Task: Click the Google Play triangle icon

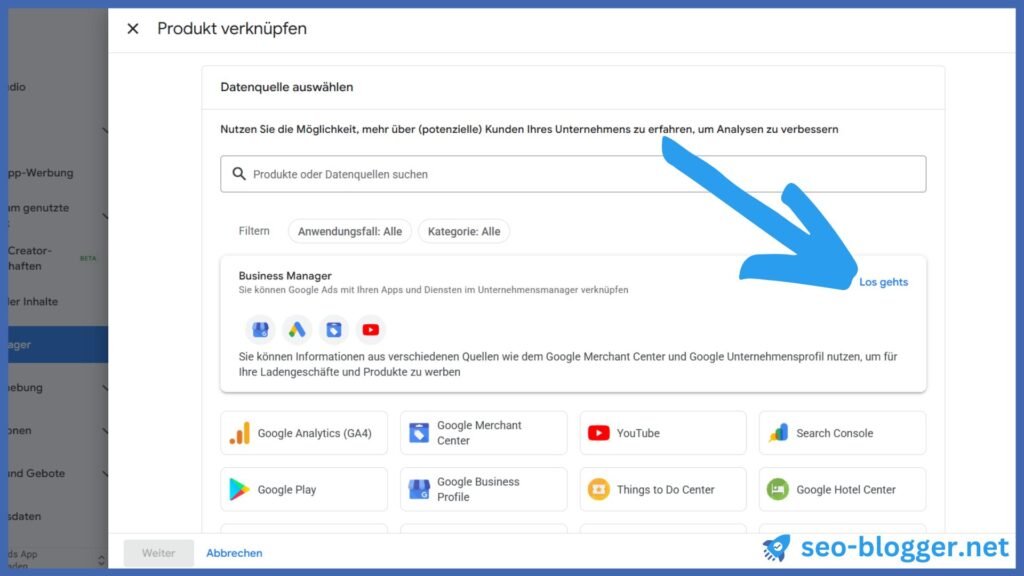Action: coord(239,489)
